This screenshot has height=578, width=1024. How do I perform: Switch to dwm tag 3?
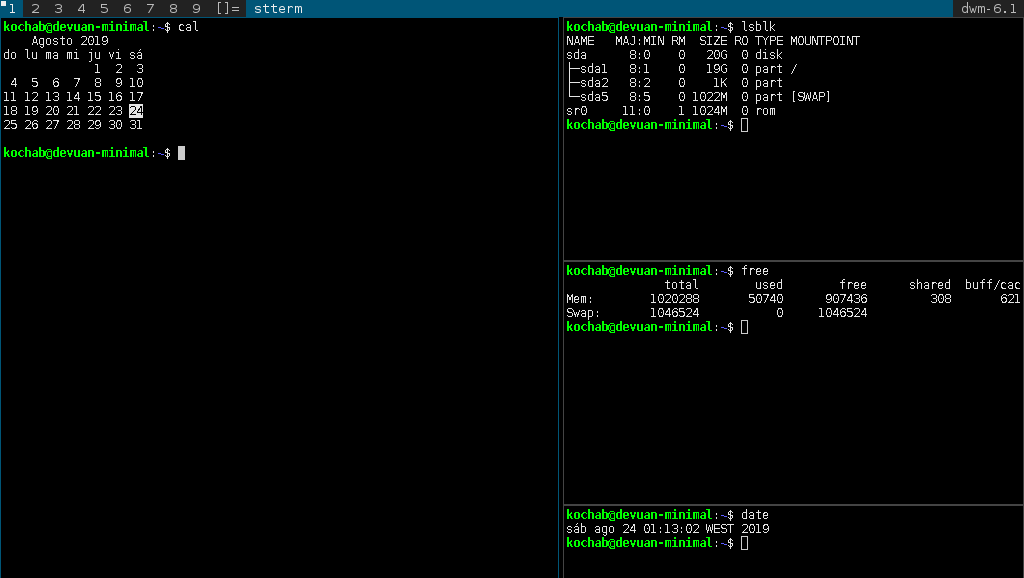click(58, 8)
